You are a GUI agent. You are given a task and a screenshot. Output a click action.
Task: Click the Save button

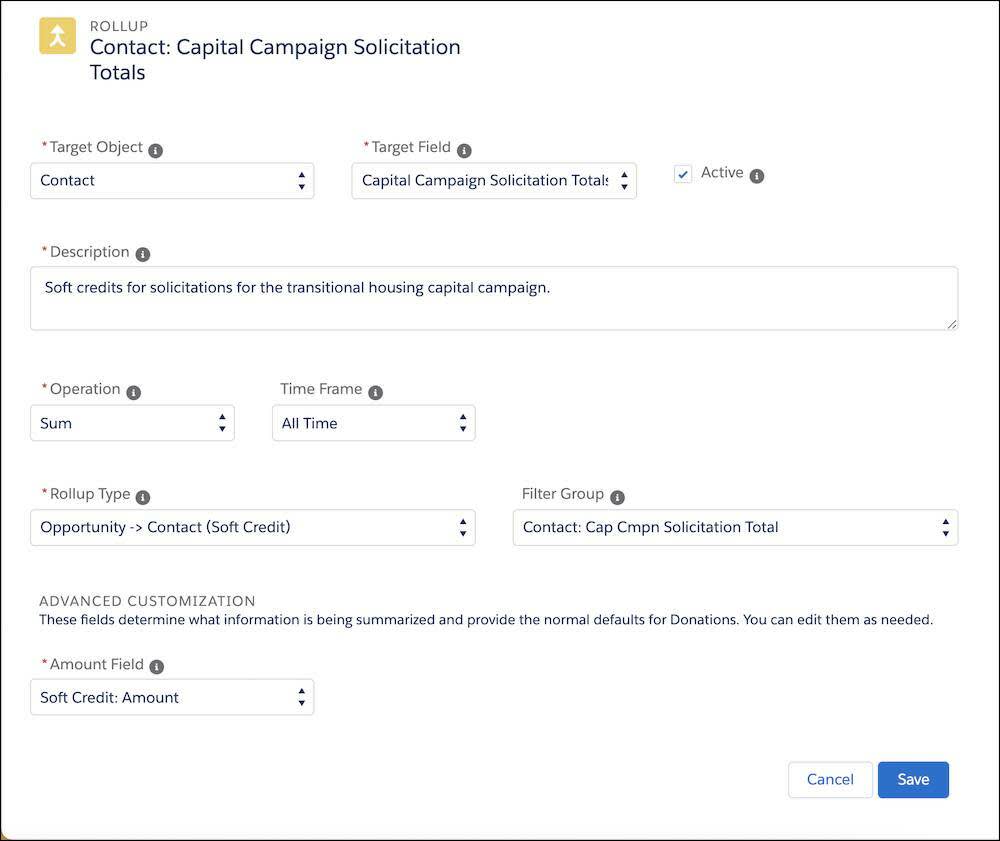coord(913,780)
